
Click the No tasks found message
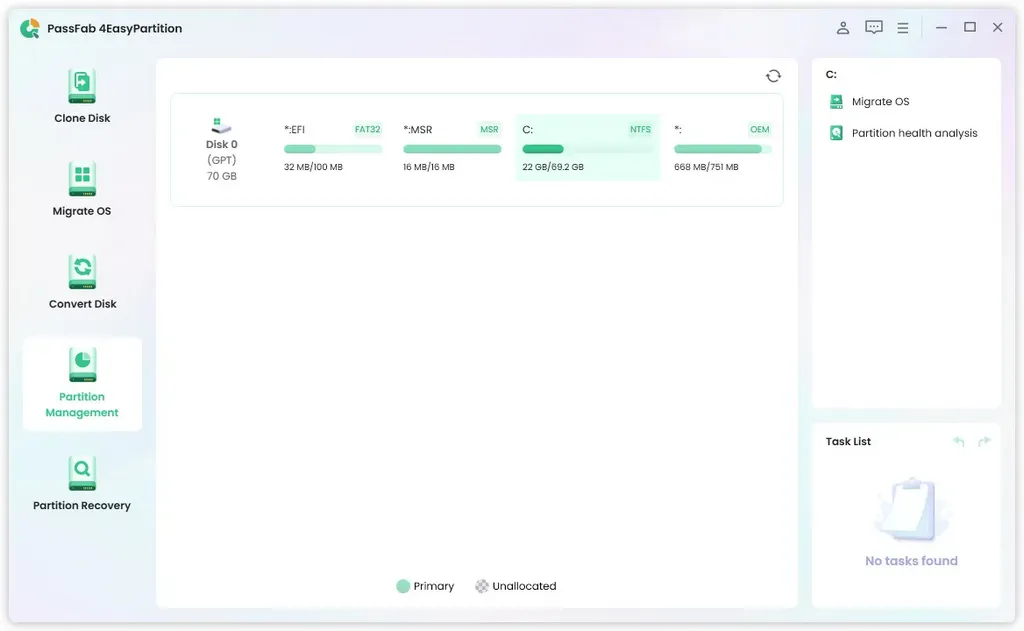[911, 560]
